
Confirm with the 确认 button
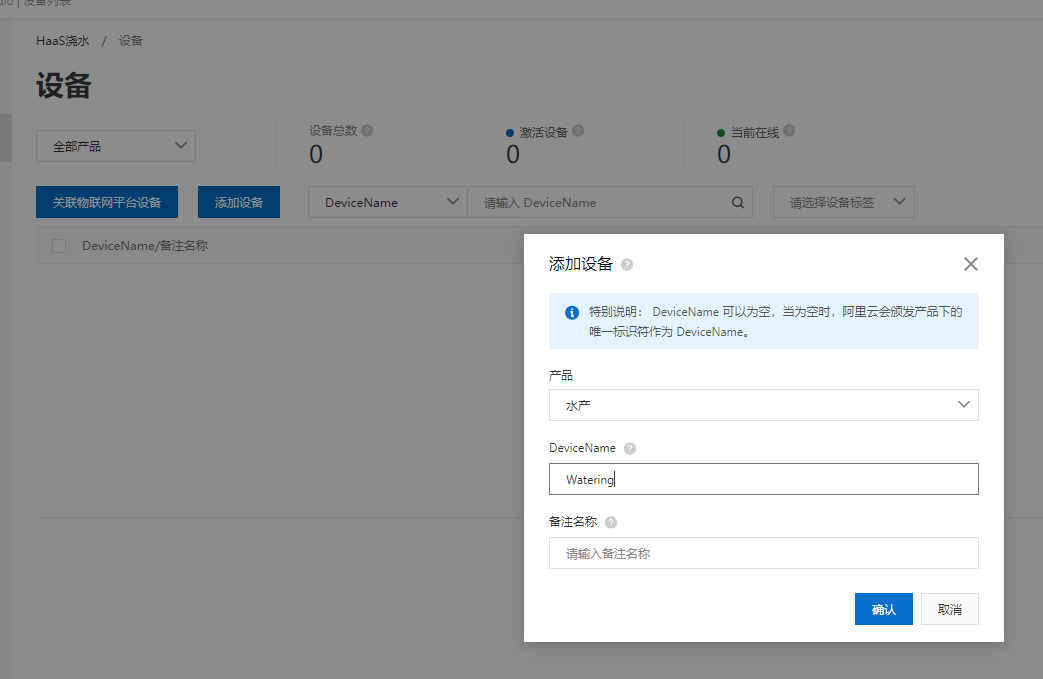883,609
